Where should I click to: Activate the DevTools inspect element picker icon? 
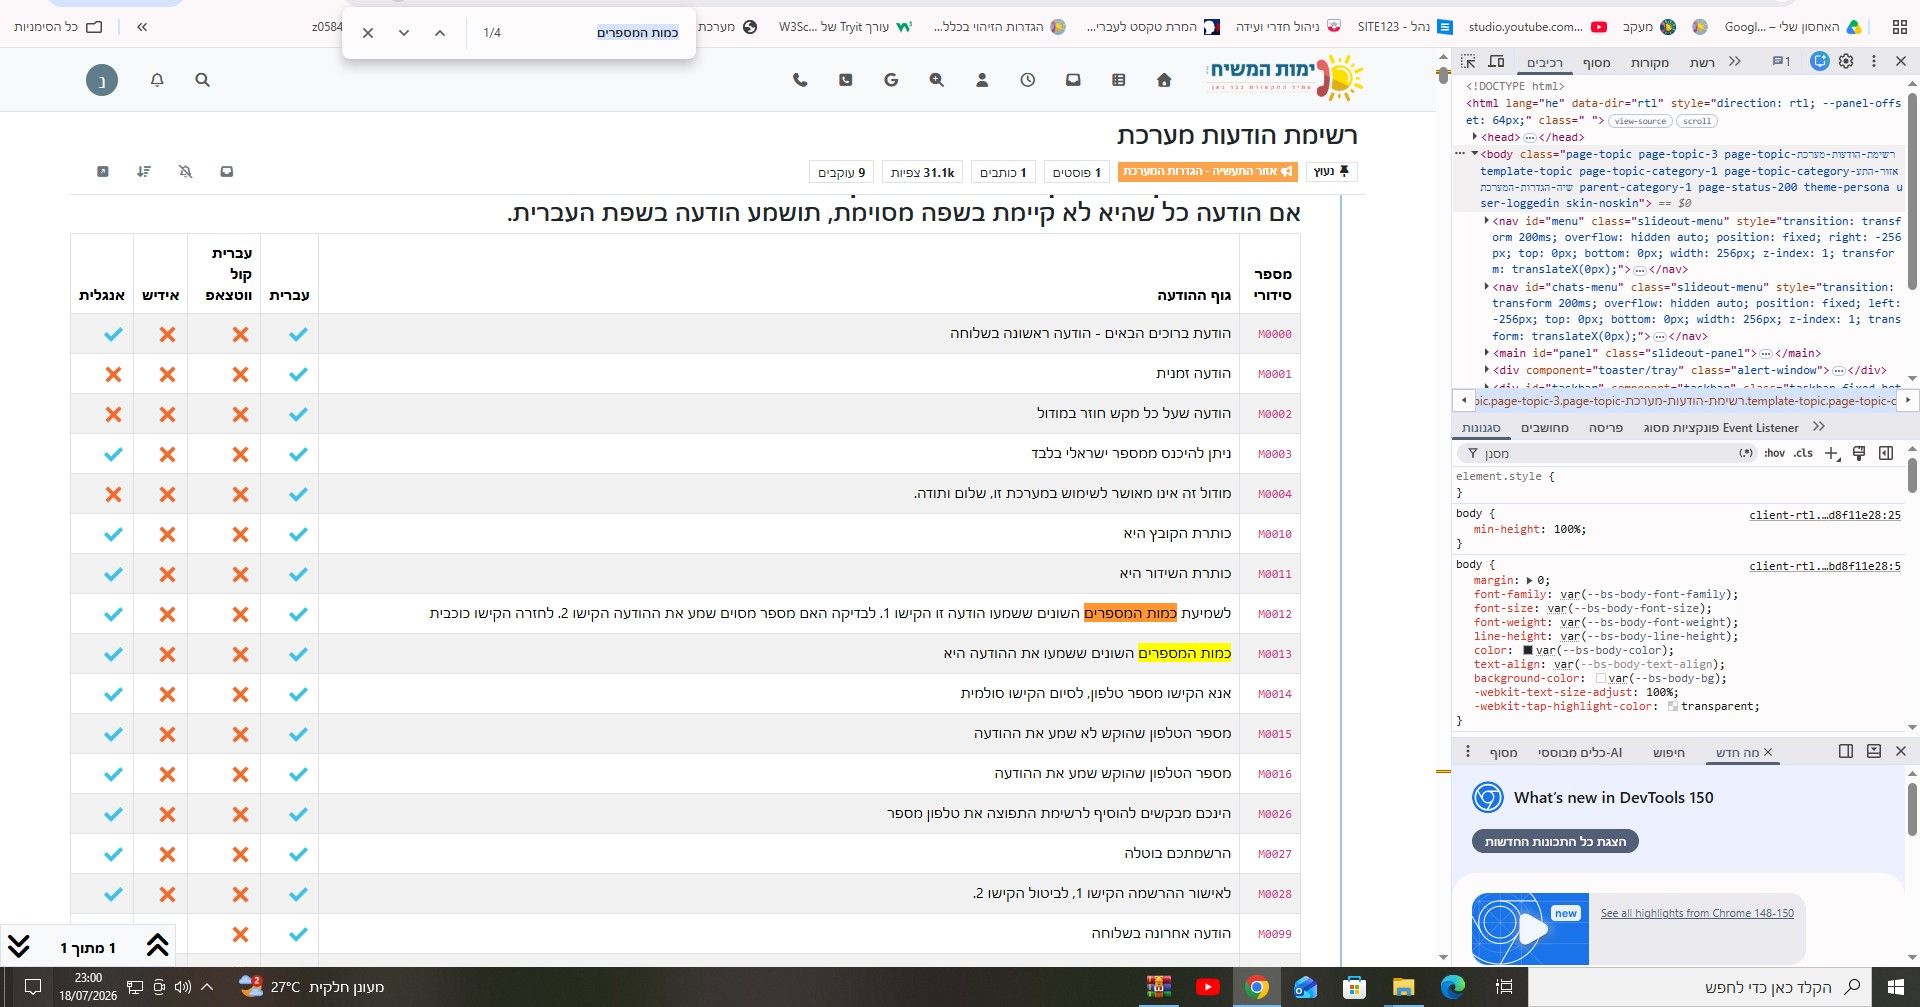(x=1468, y=62)
